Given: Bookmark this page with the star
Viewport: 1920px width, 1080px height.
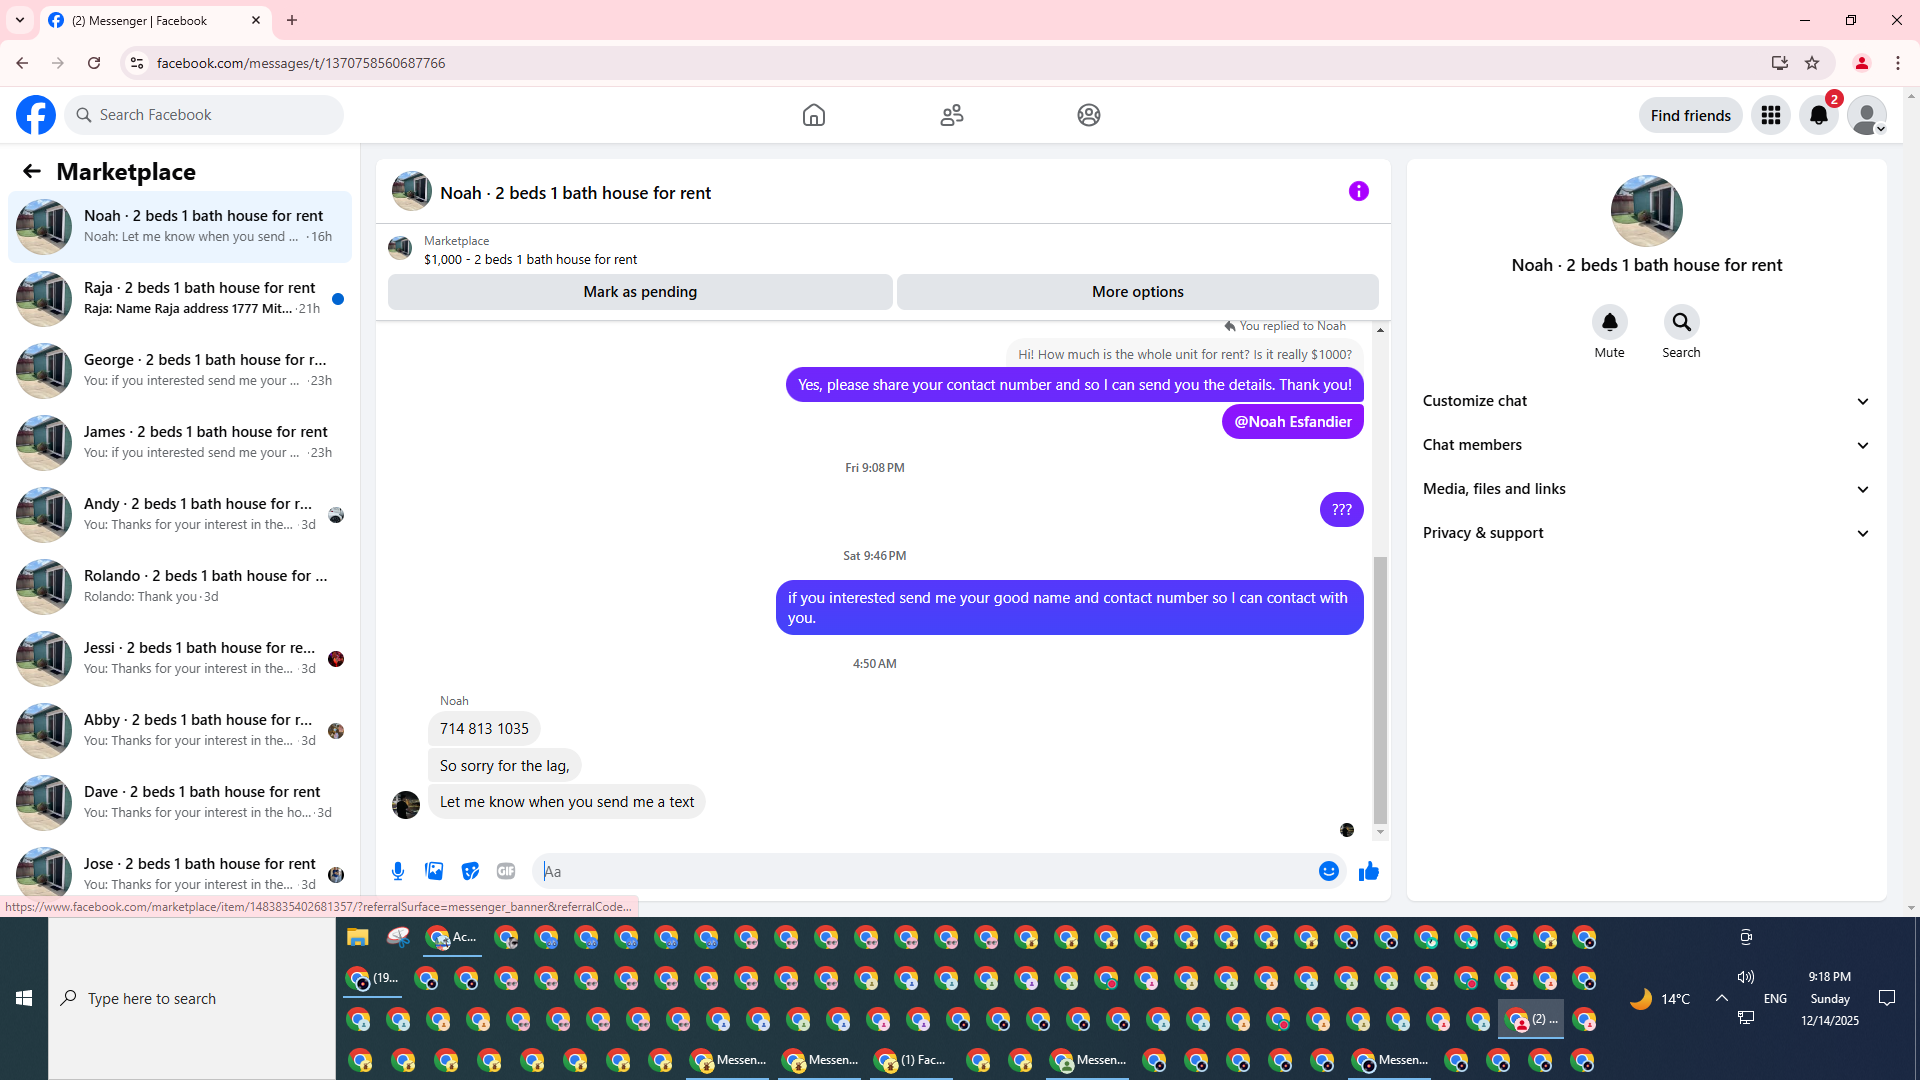Looking at the screenshot, I should coord(1812,63).
